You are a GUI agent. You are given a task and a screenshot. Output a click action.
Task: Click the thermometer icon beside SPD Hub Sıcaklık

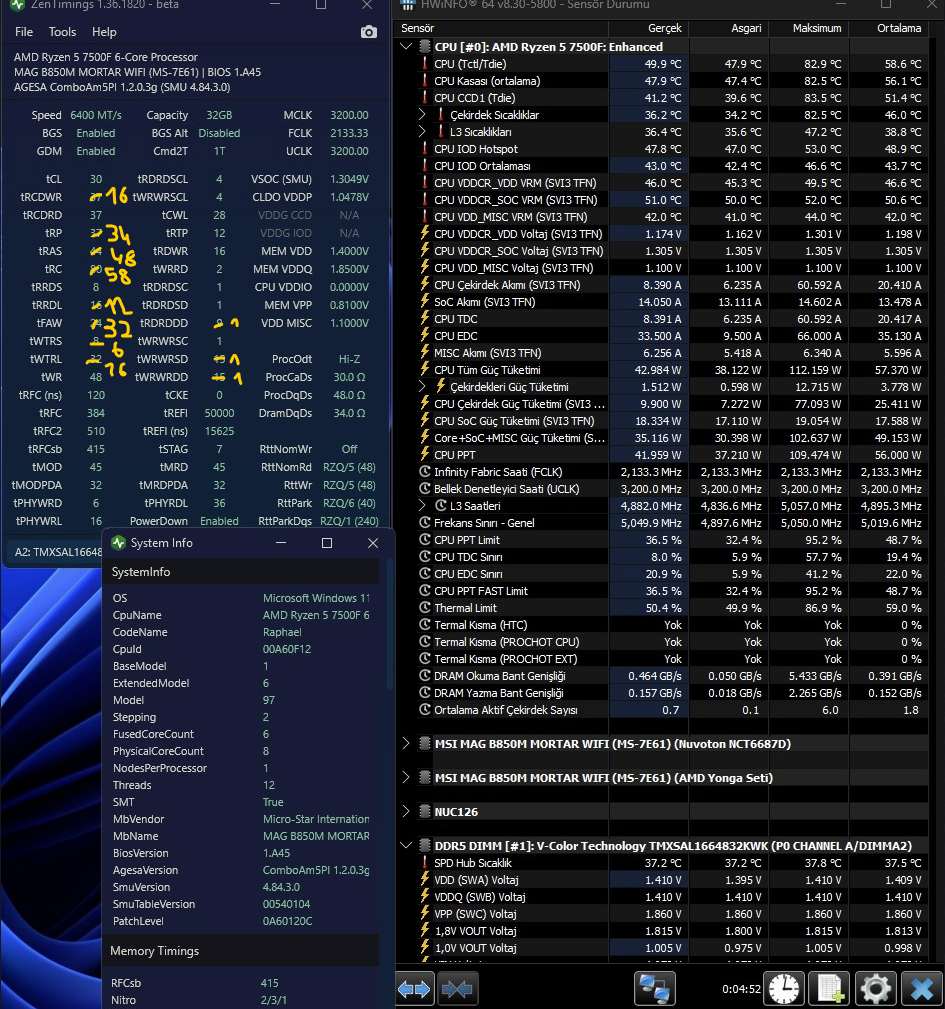click(x=425, y=862)
